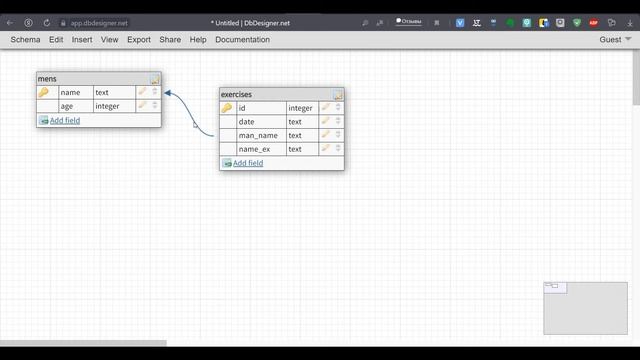The height and width of the screenshot is (360, 640).
Task: Edit the name_ex field pencil icon
Action: (x=325, y=148)
